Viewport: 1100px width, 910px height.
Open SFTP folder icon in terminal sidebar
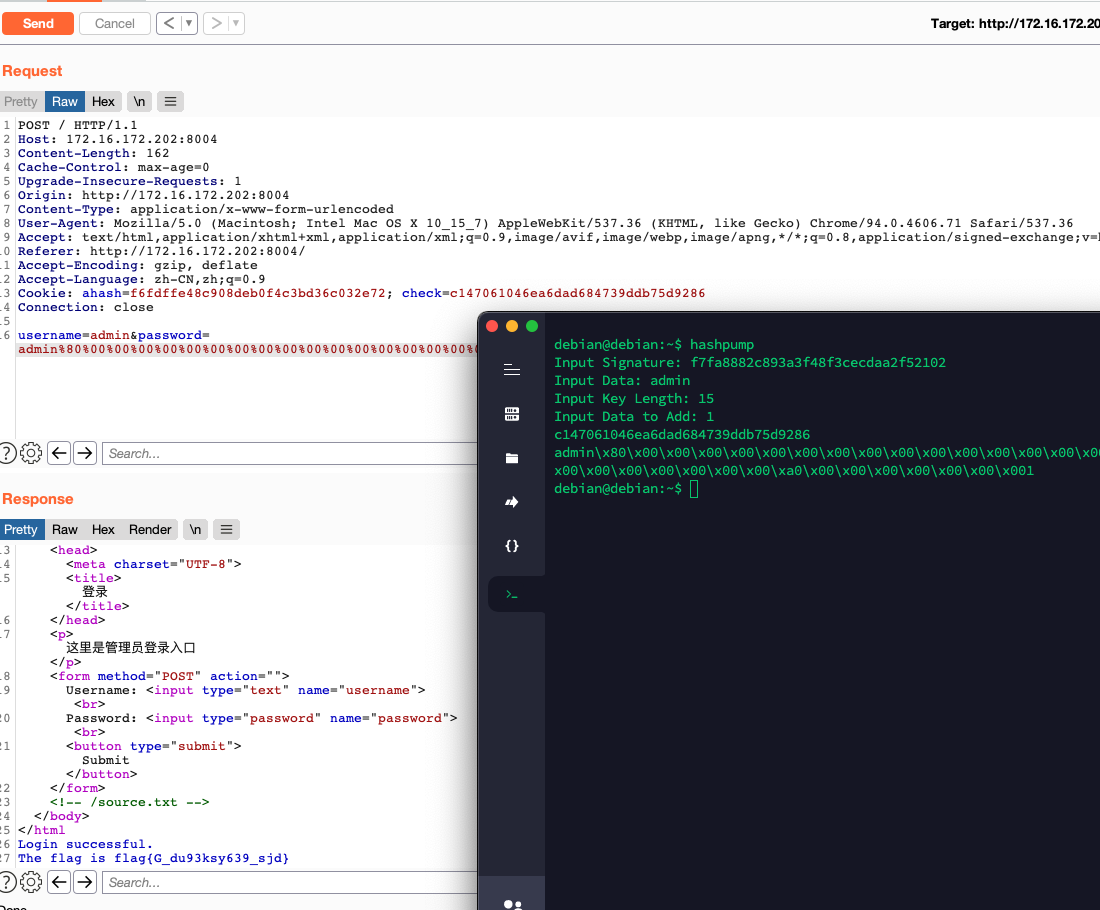pos(512,458)
